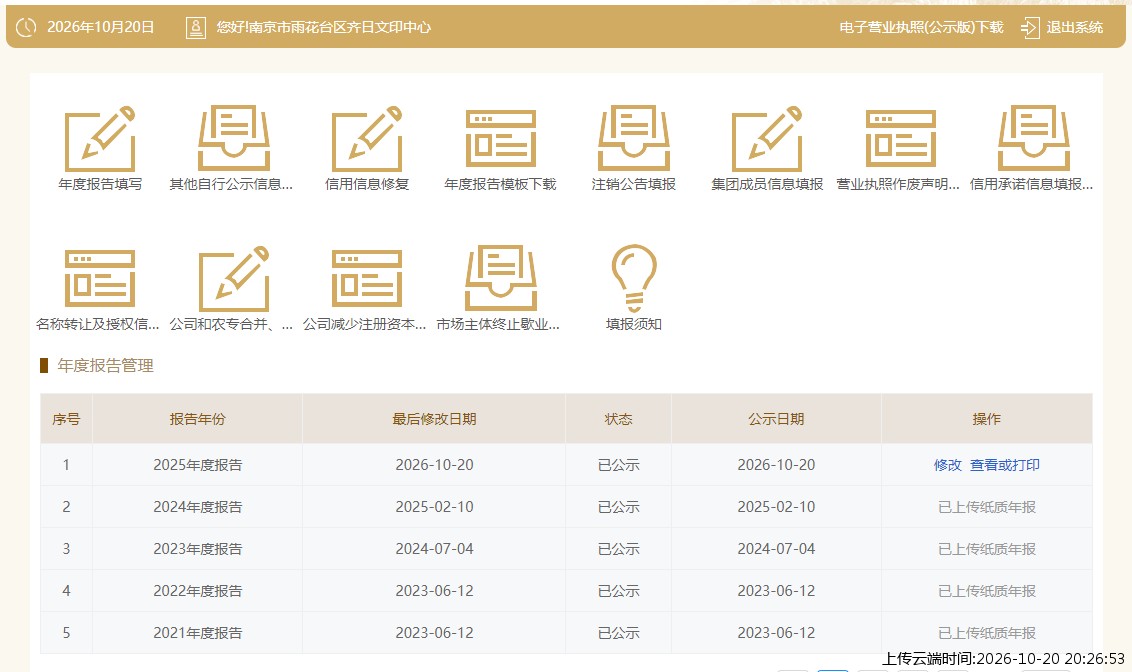Open 年度报告模板下载 icon

coord(500,139)
